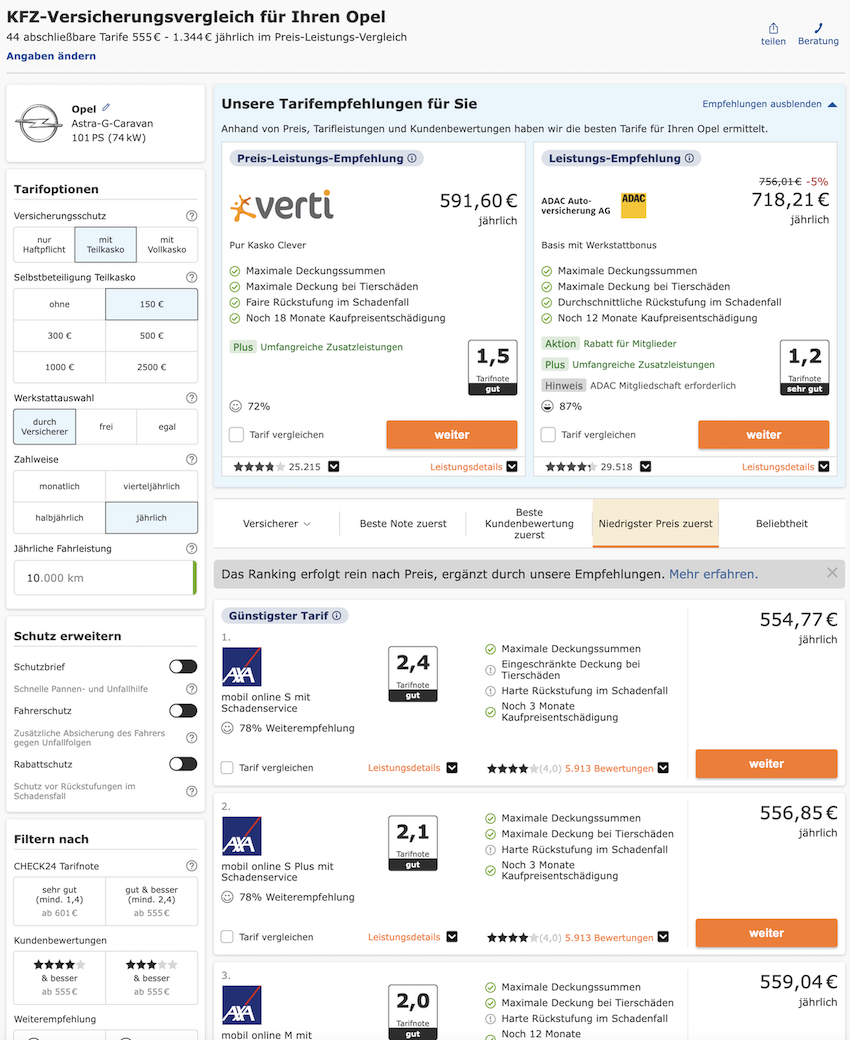The image size is (850, 1040).
Task: Open help icon for Werkstattauswahl
Action: (x=192, y=398)
